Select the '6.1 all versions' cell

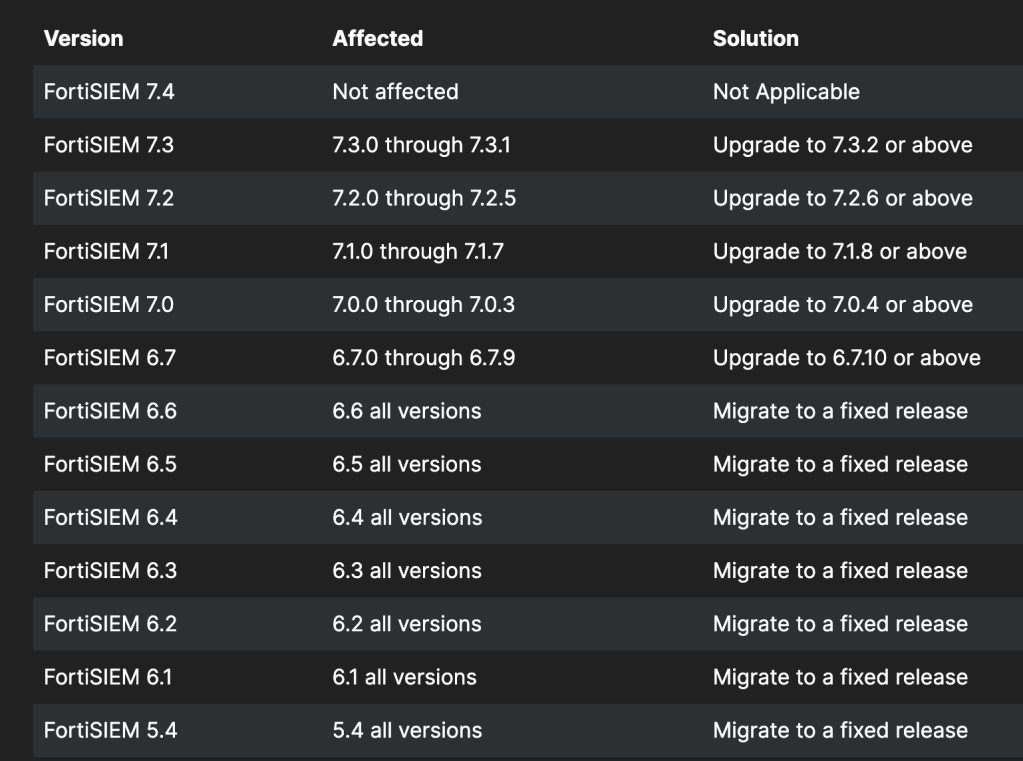[x=404, y=677]
